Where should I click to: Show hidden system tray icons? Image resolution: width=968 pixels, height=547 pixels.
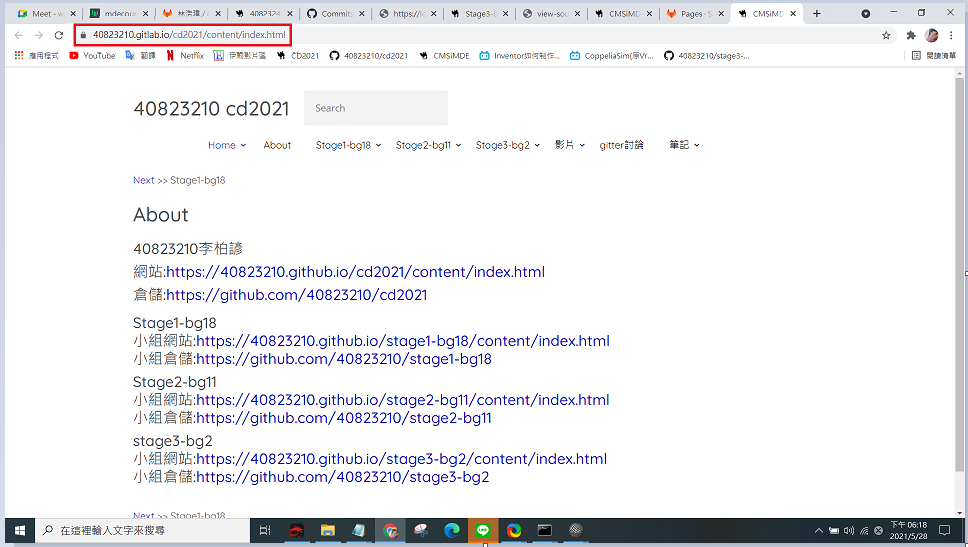tap(819, 530)
